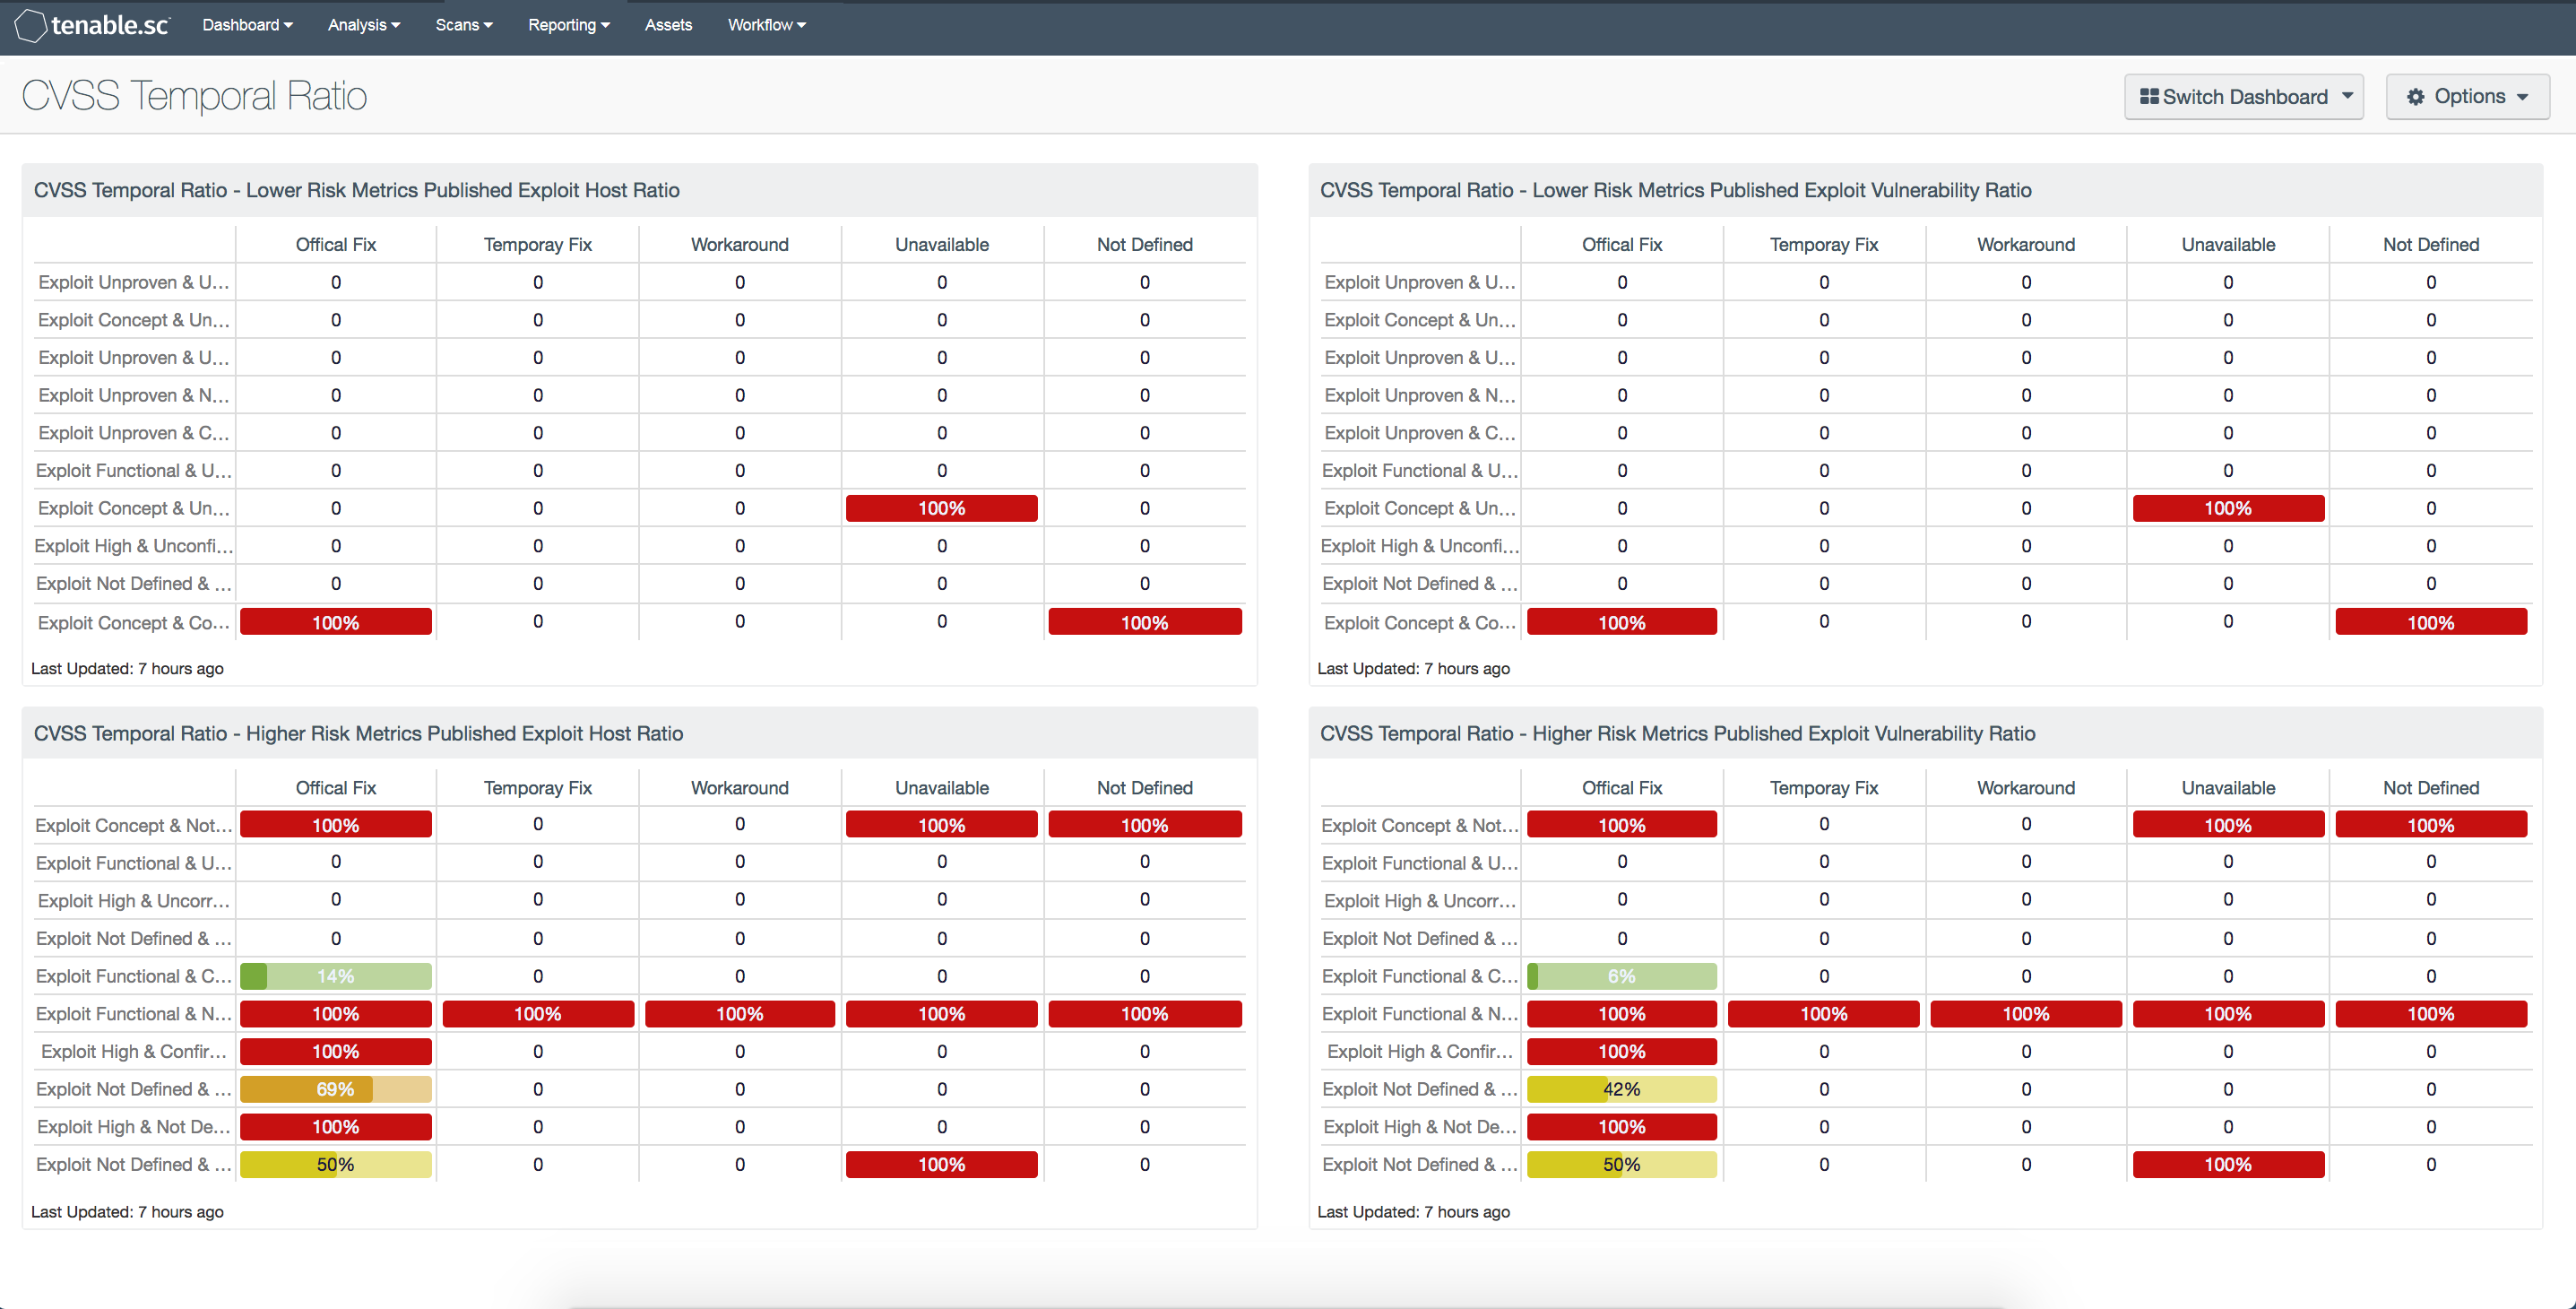
Task: Click Workaround header in Lower Risk Vulnerability Ratio
Action: point(2026,244)
